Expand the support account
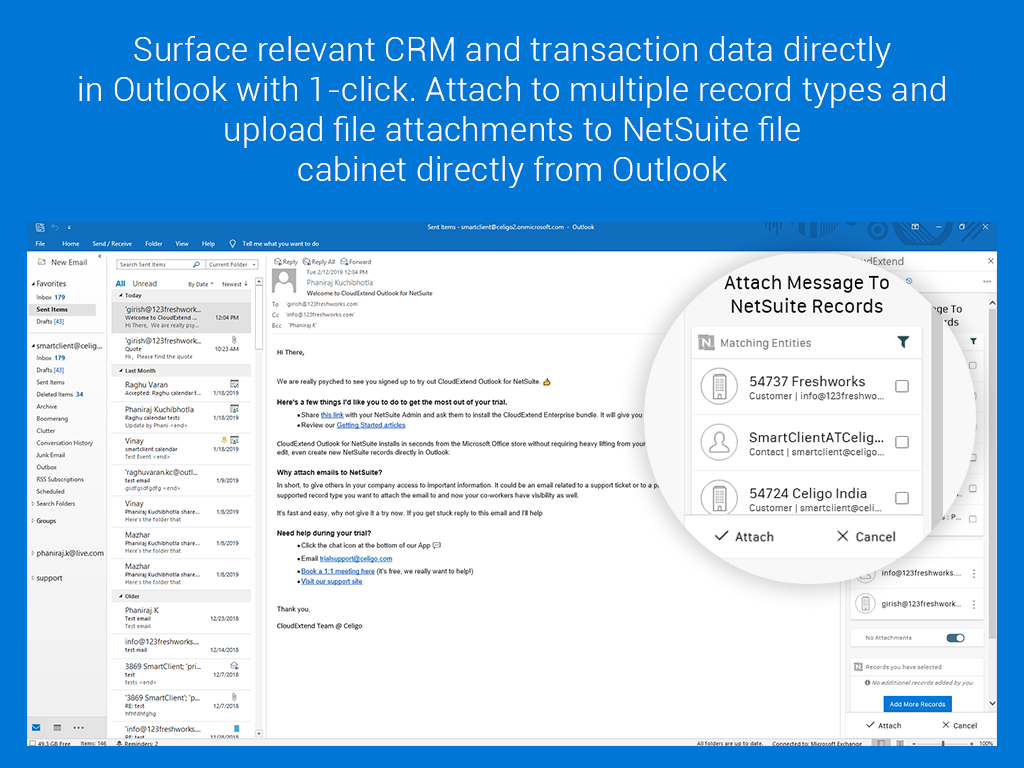The image size is (1024, 768). [x=33, y=578]
